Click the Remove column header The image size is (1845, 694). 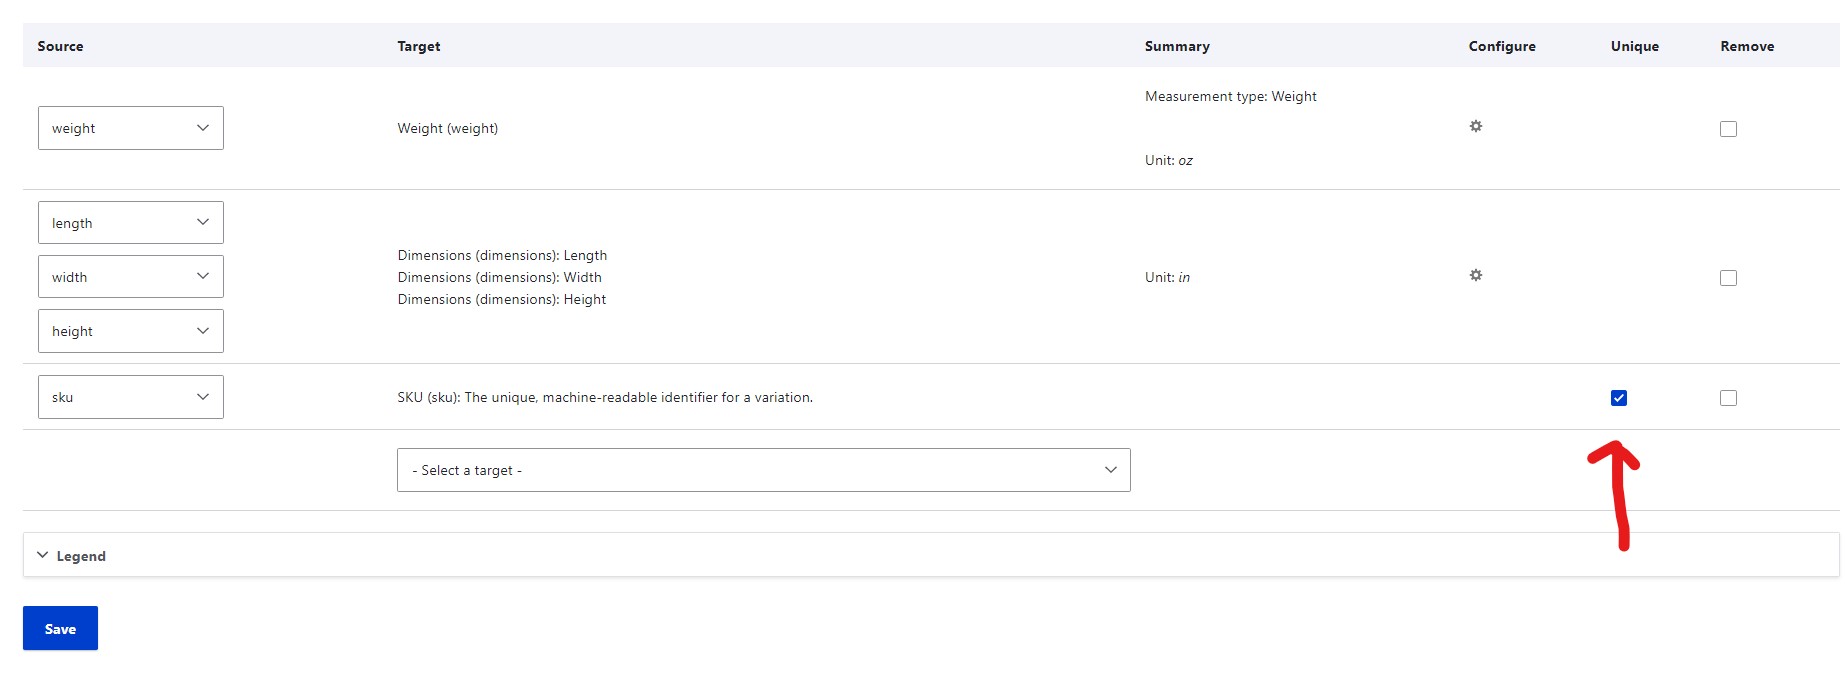tap(1746, 46)
